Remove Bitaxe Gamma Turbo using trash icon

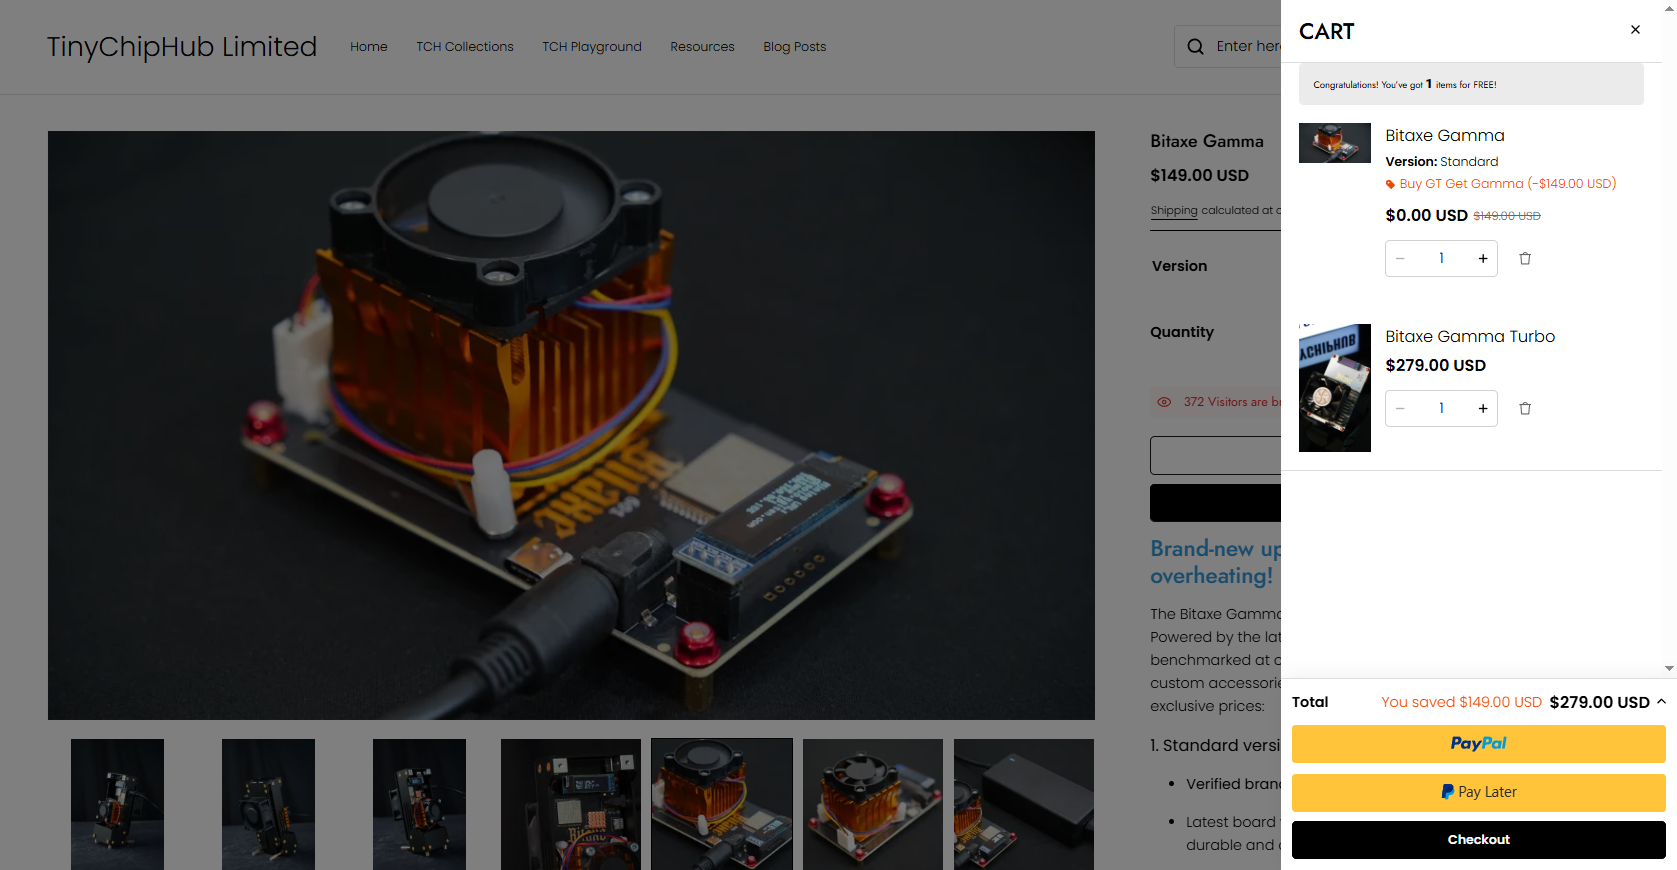coord(1525,409)
